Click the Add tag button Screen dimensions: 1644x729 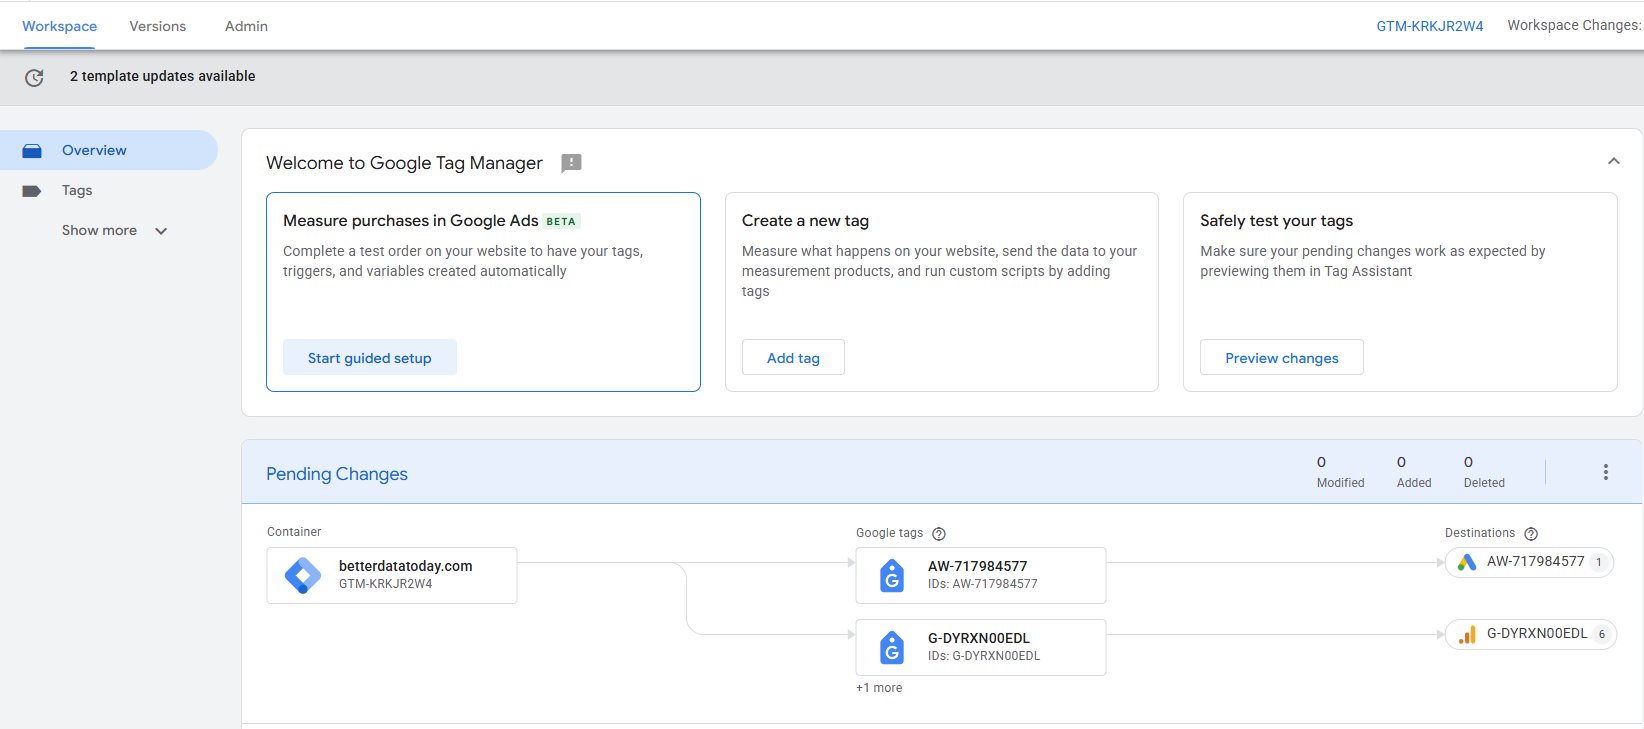pyautogui.click(x=793, y=357)
